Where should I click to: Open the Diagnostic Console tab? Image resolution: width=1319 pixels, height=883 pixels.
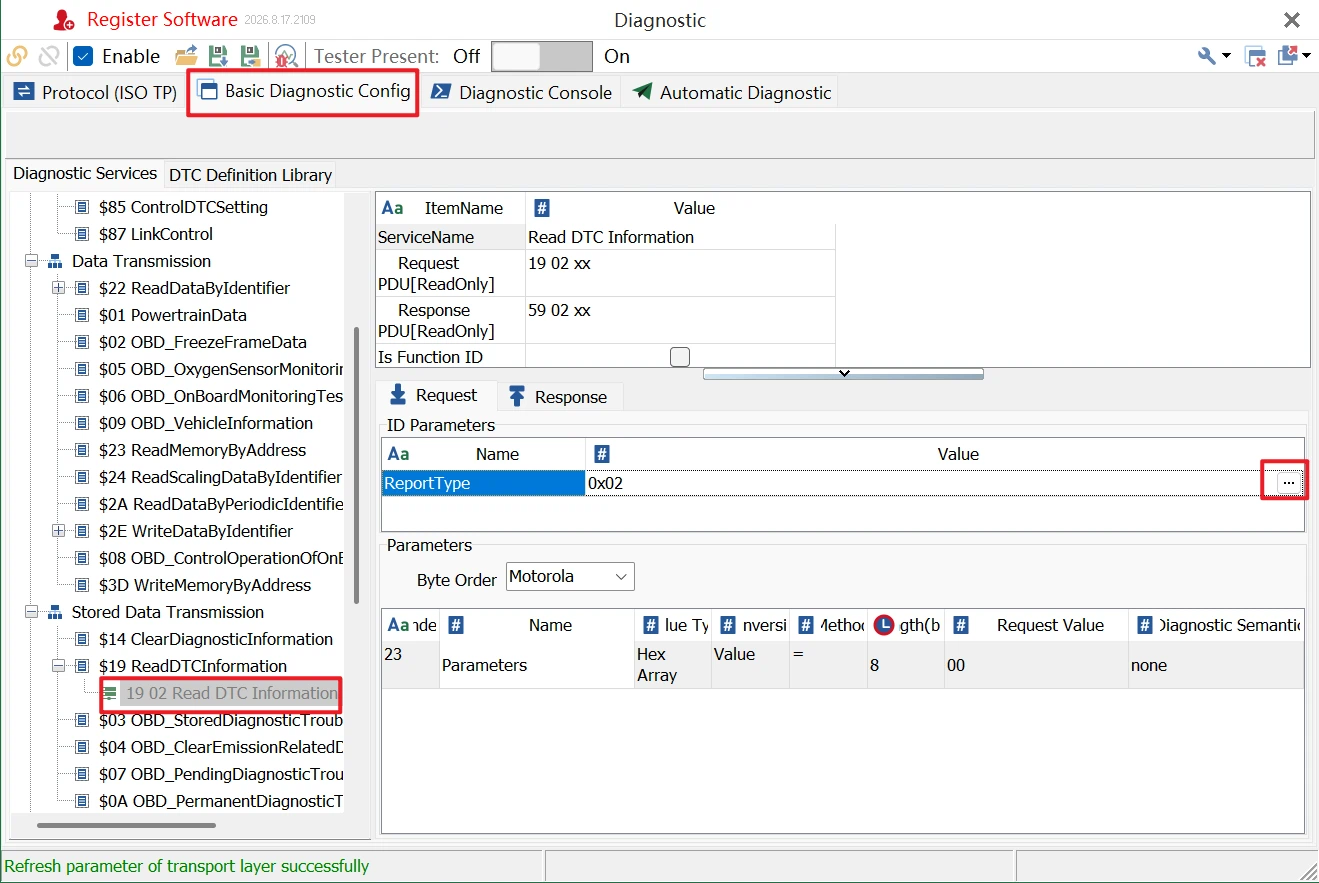coord(521,93)
